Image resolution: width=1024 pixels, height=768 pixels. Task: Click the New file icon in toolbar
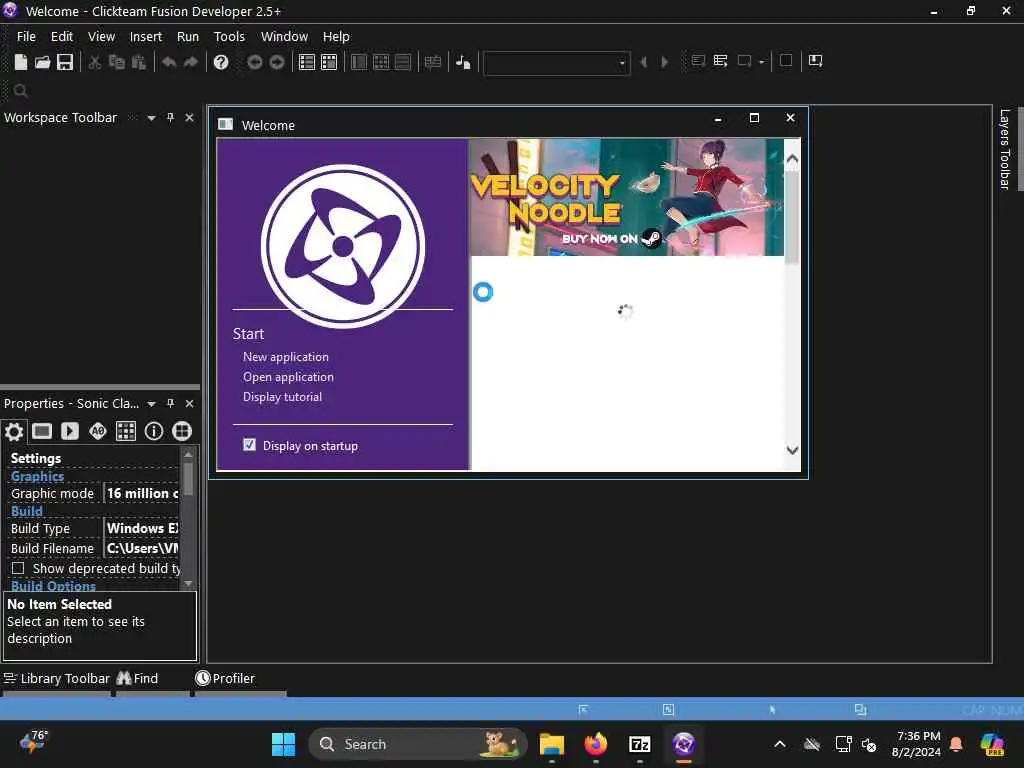point(21,62)
